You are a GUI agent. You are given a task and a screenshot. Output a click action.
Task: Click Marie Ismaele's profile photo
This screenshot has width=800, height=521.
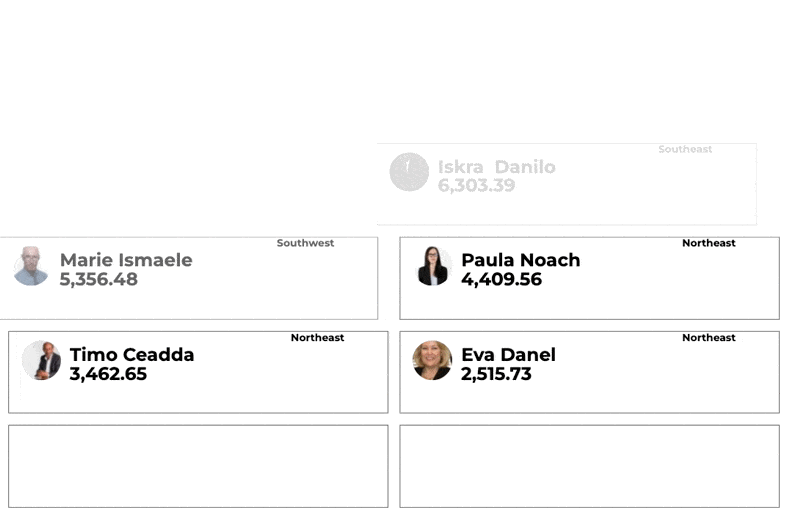point(31,266)
